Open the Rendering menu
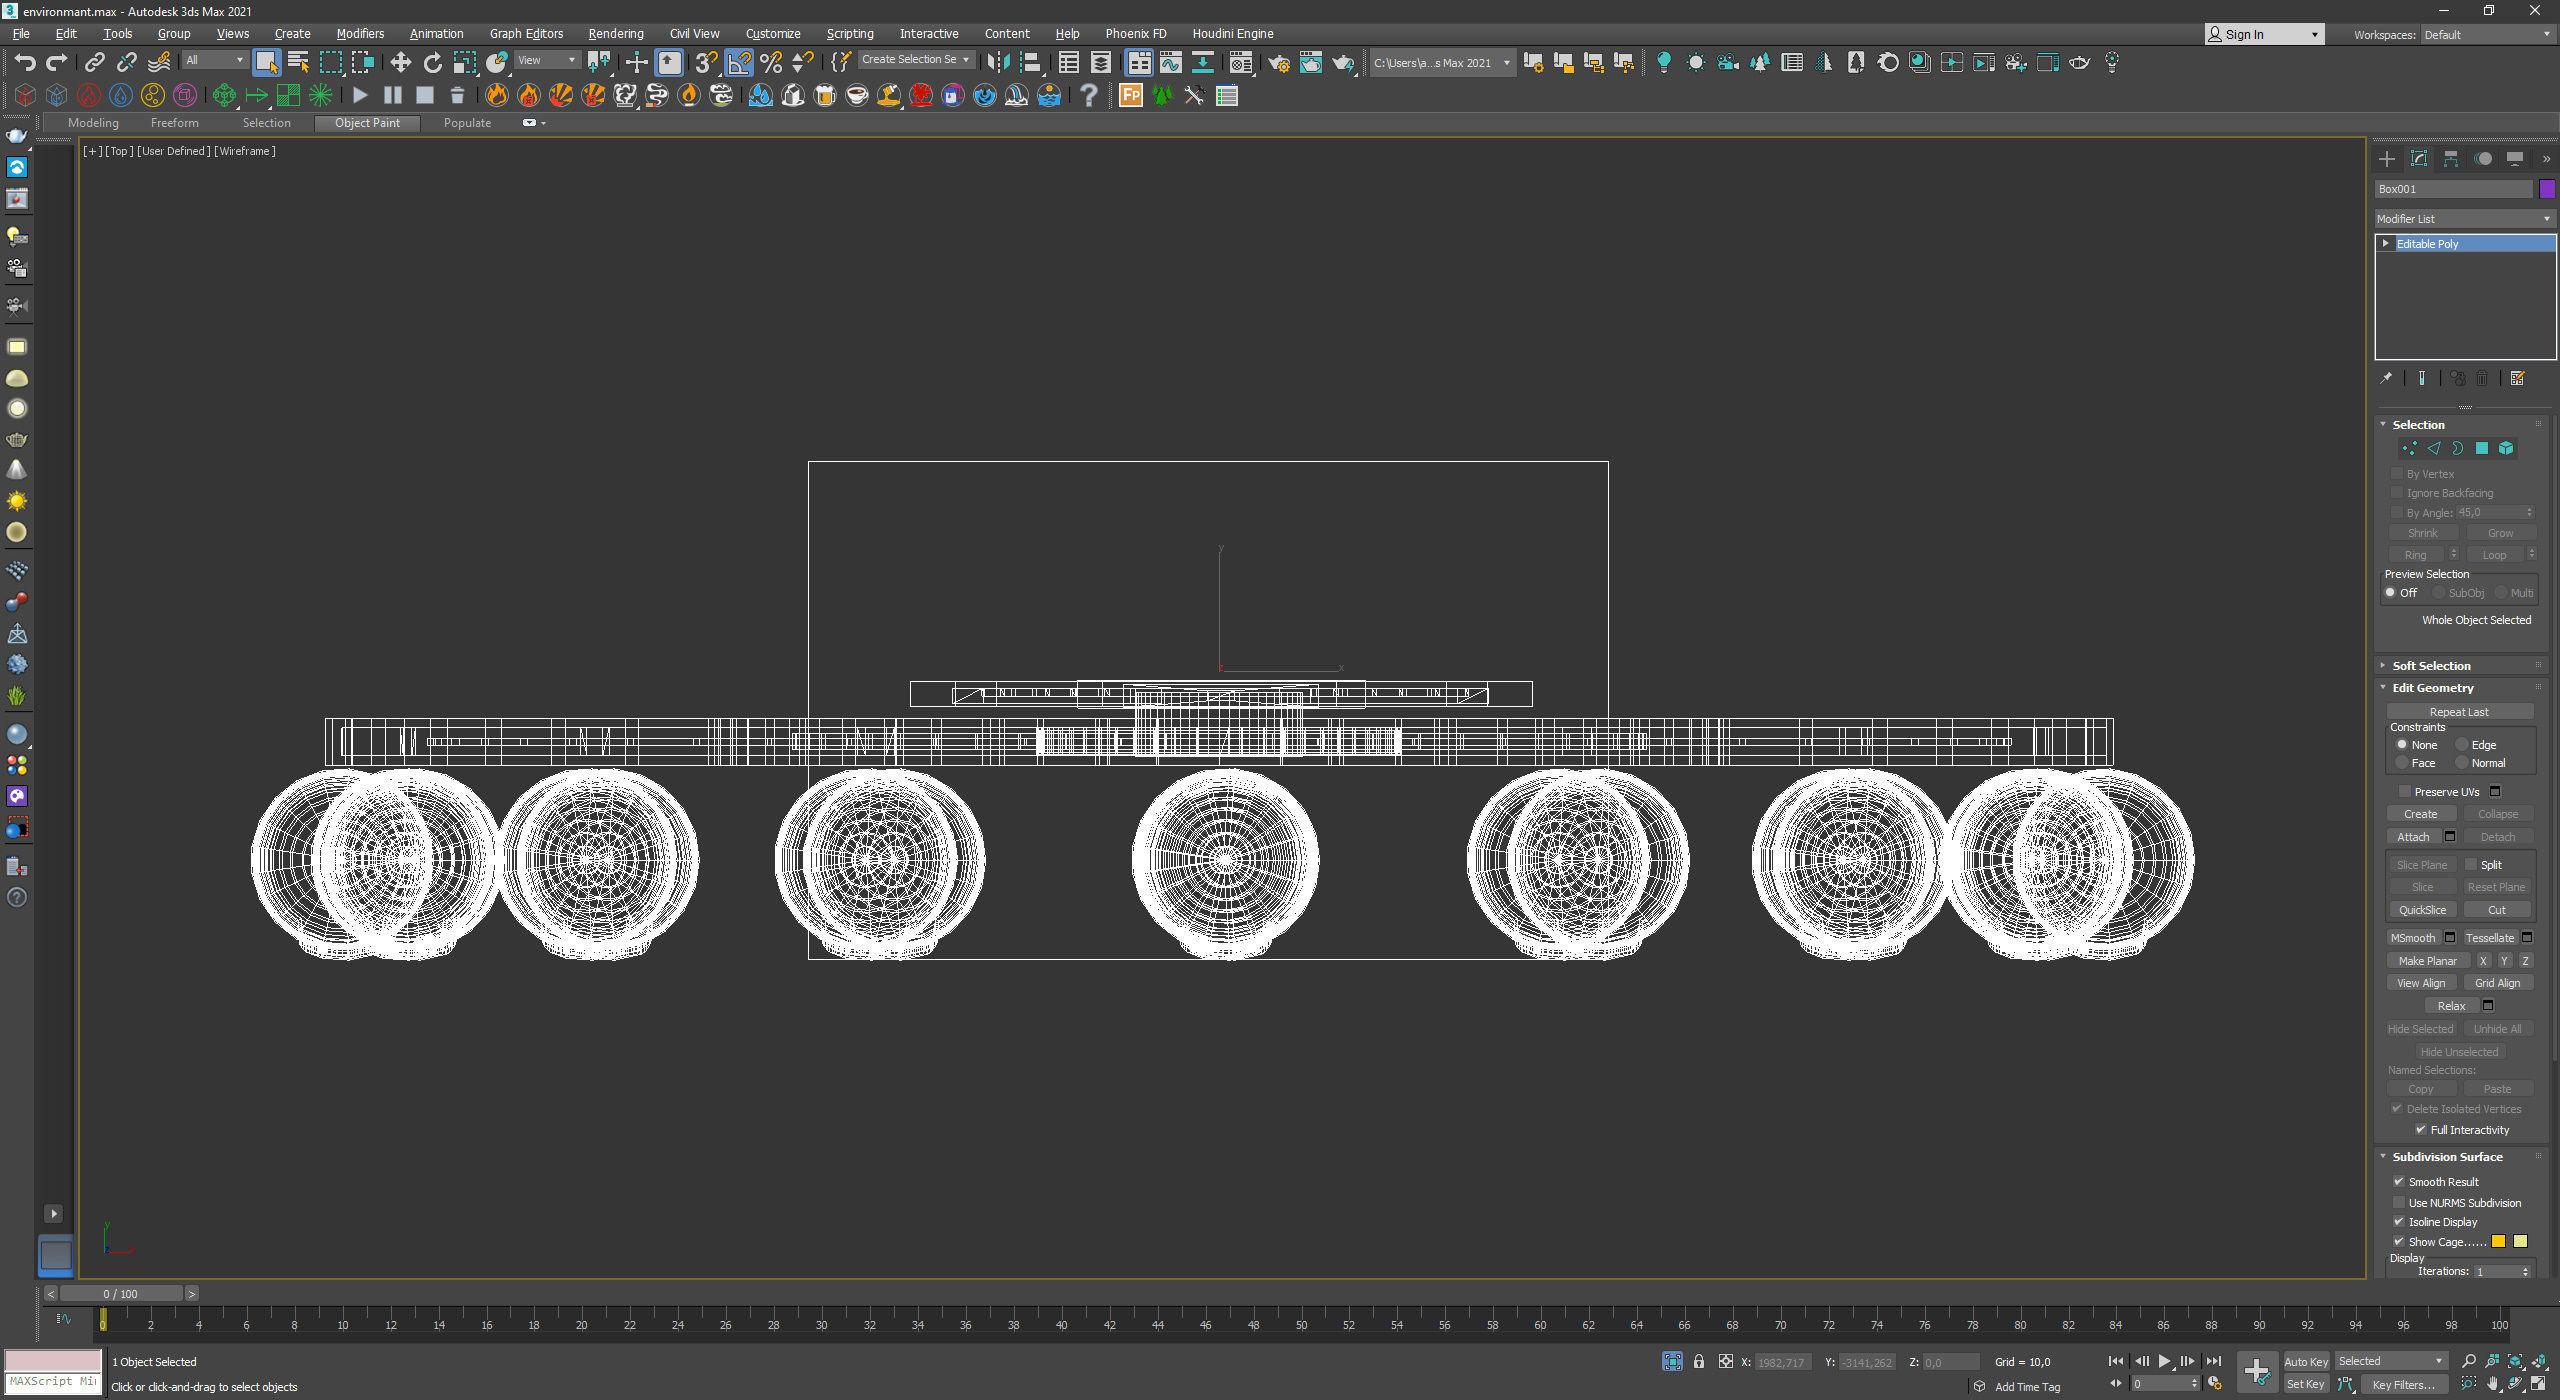This screenshot has height=1400, width=2560. (x=615, y=34)
